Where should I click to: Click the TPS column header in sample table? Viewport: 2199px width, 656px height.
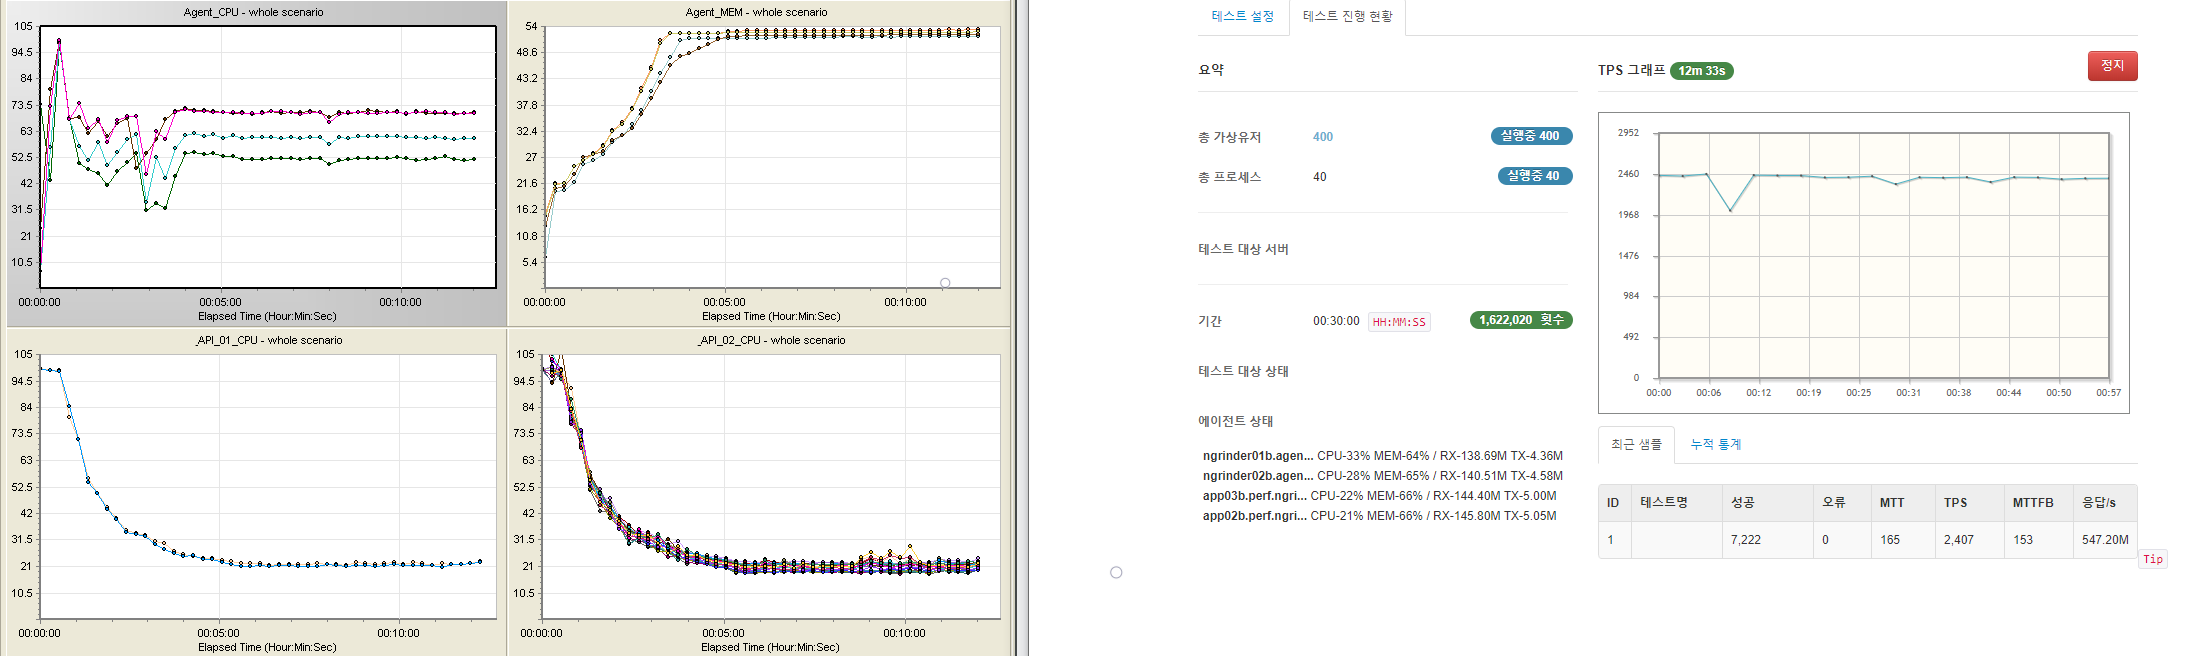coord(1955,503)
